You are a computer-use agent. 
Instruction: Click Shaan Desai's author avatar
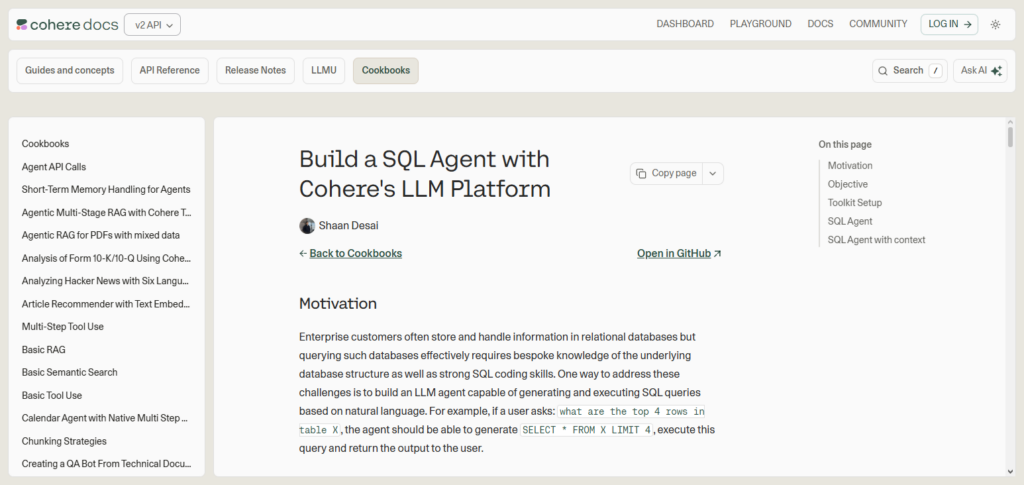click(307, 226)
